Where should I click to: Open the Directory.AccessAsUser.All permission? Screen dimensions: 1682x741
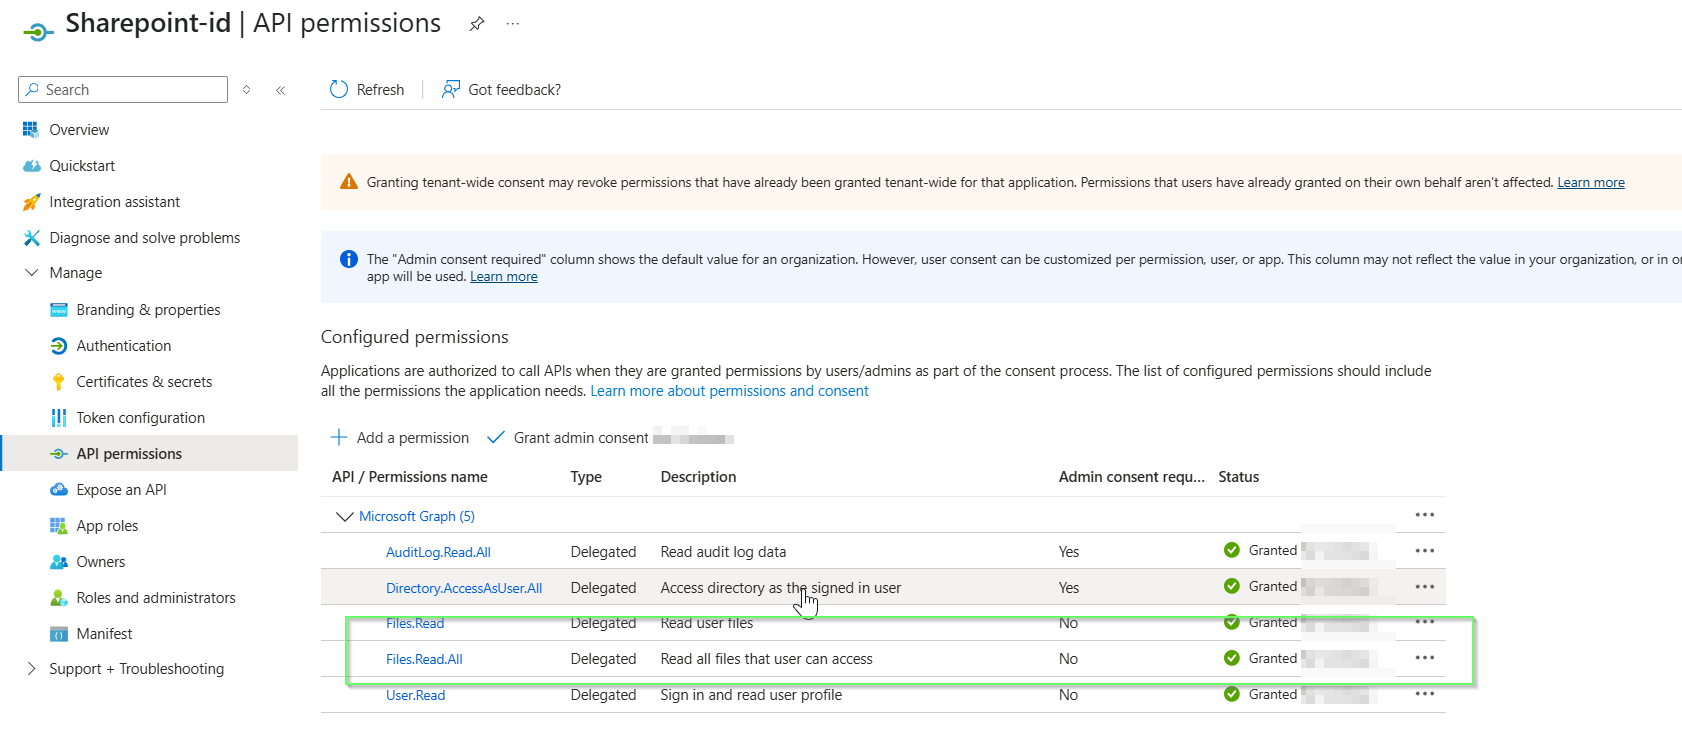(x=464, y=588)
